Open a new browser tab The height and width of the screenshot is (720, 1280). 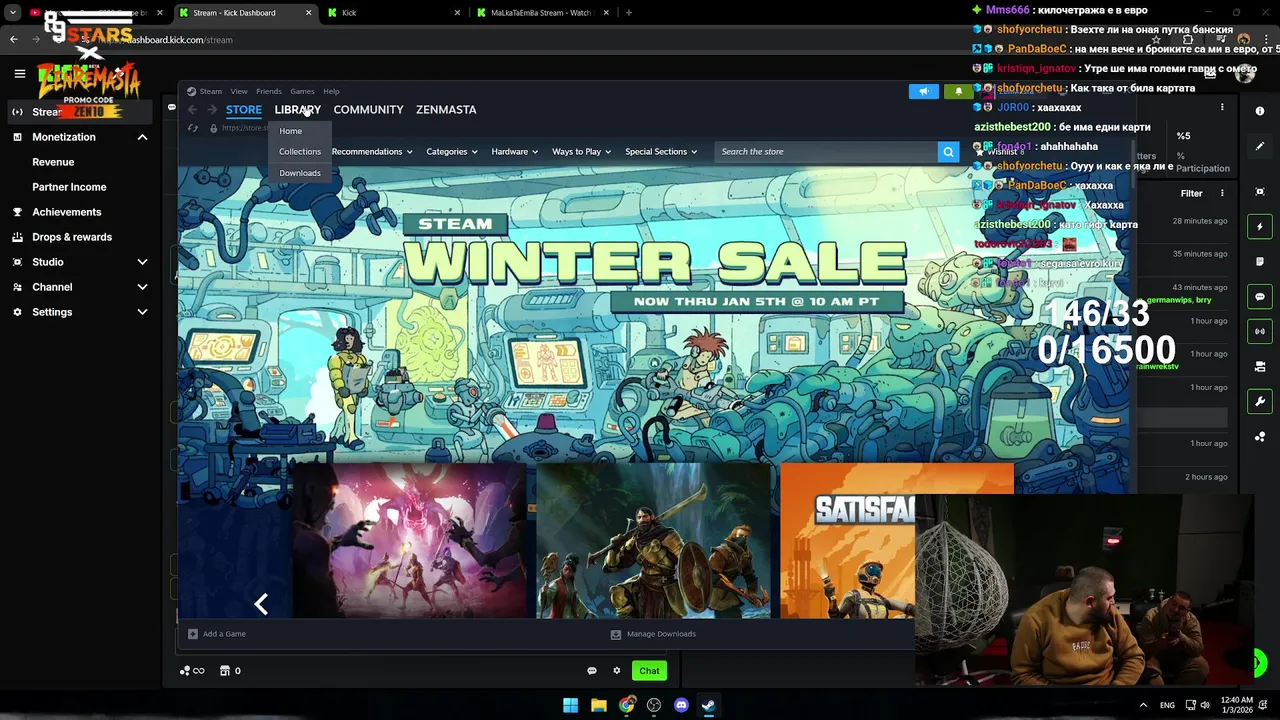tap(629, 13)
